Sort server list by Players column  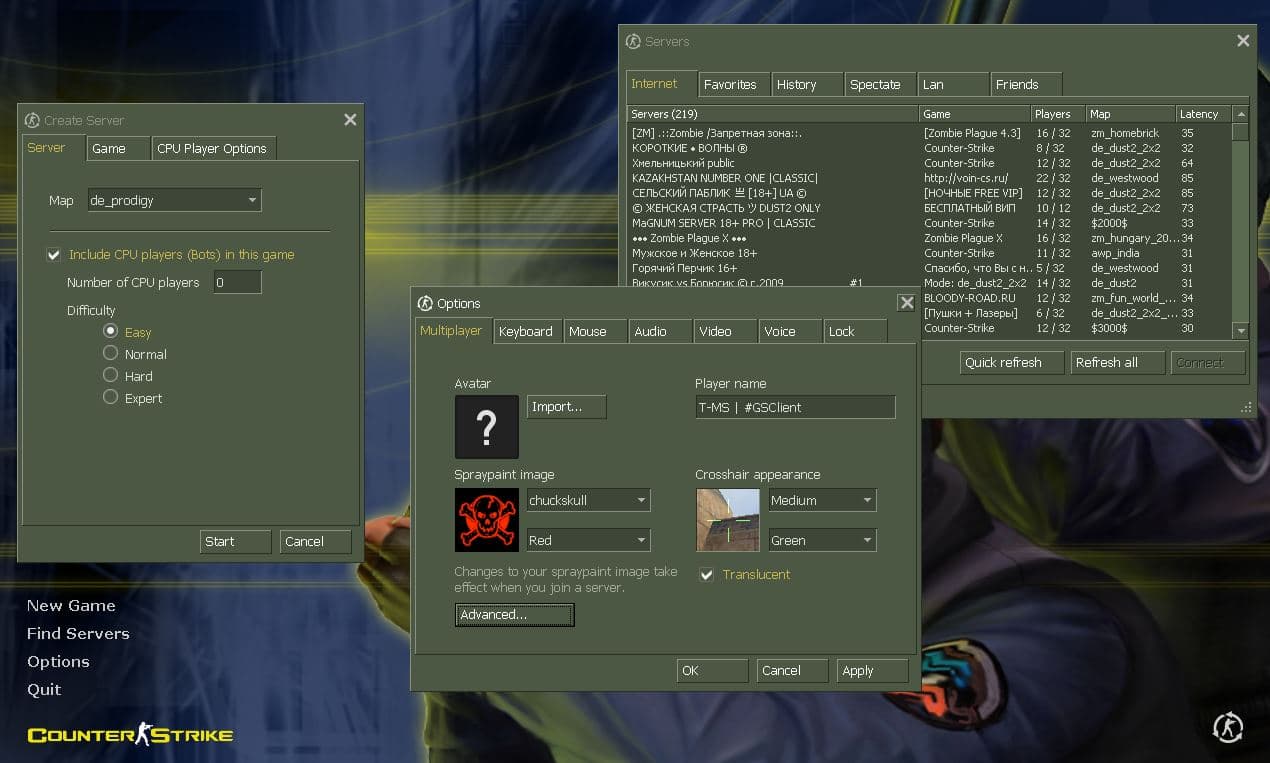1058,114
